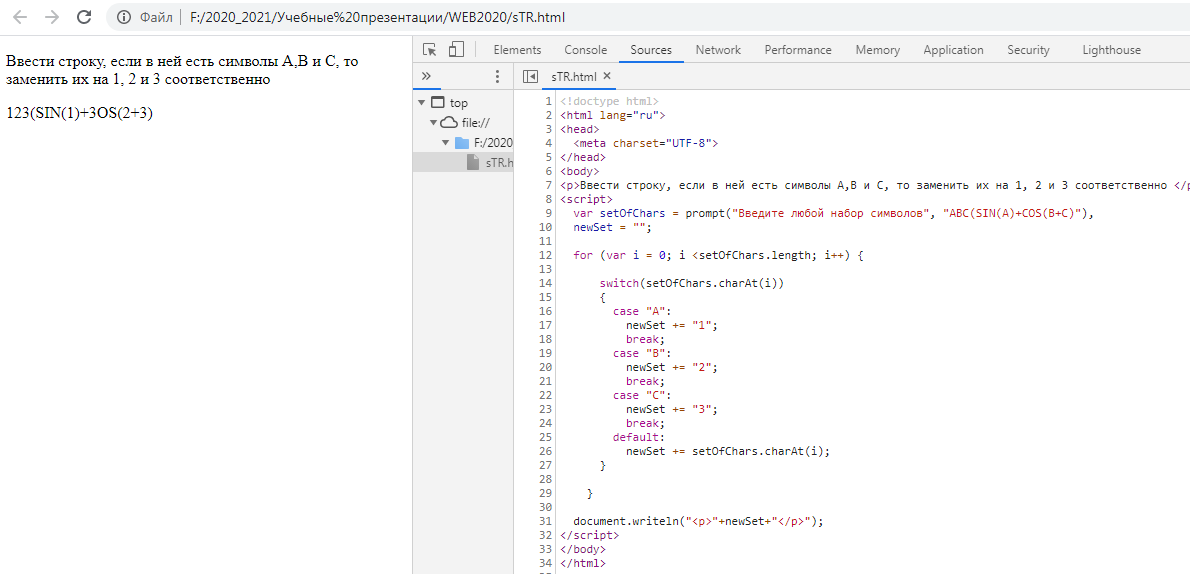
Task: Close the sTR.html editor tab
Action: click(x=607, y=76)
